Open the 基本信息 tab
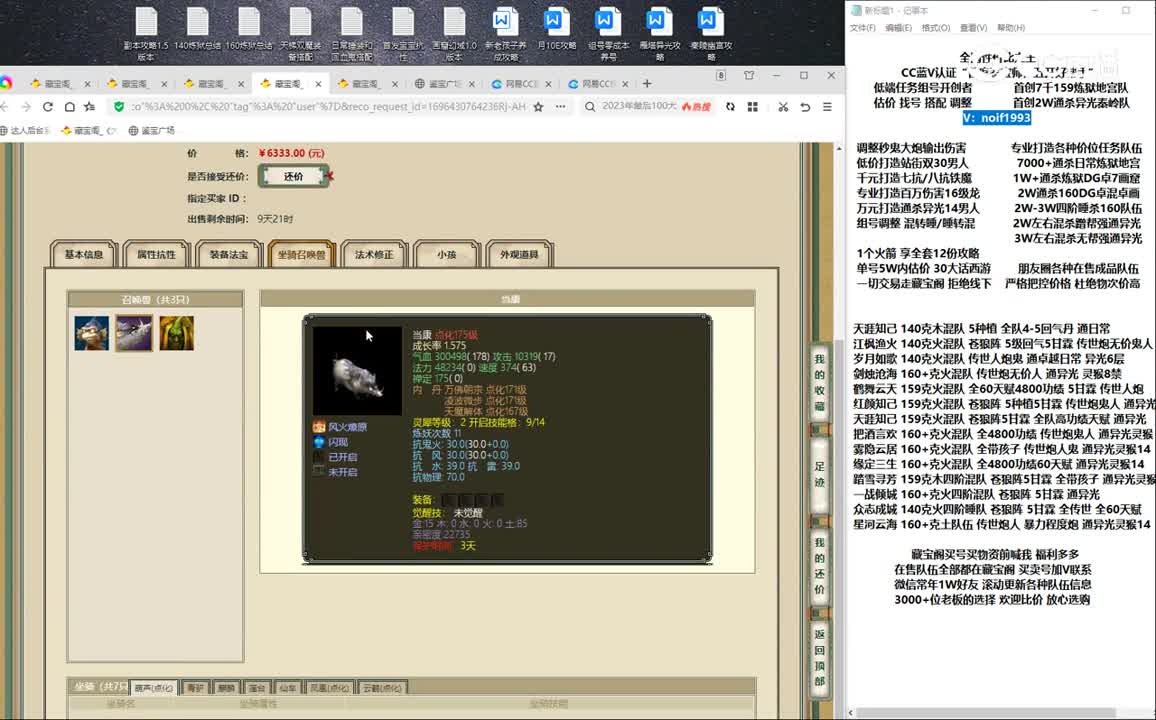1156x720 pixels. coord(84,254)
